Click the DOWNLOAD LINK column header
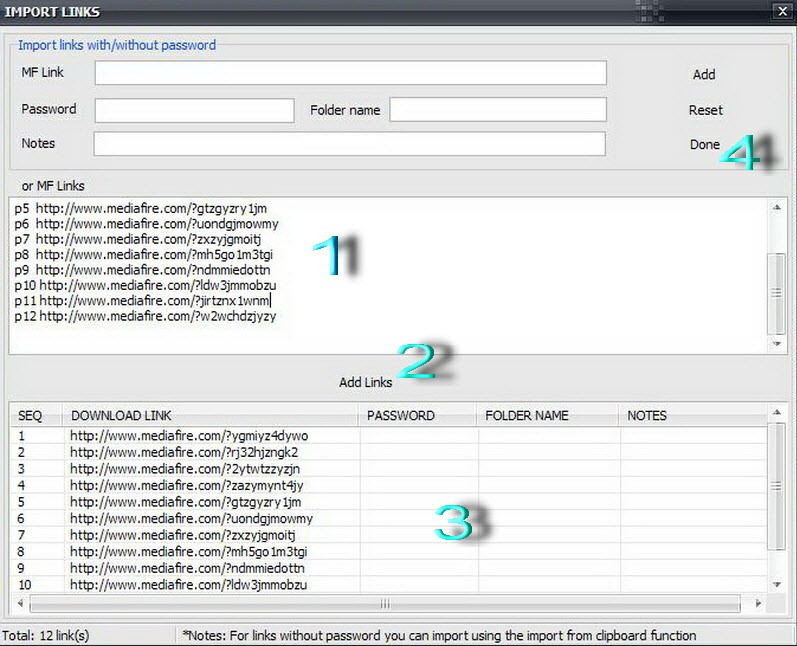Screen dimensions: 797x646 click(210, 416)
